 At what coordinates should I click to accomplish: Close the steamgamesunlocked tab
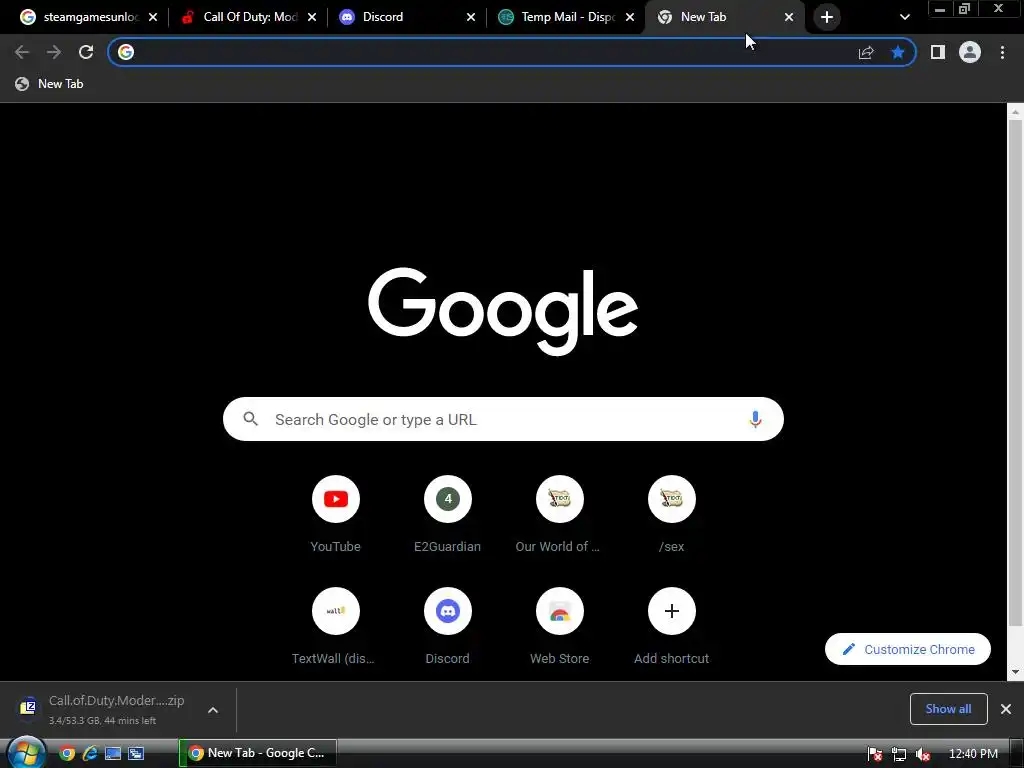(153, 17)
